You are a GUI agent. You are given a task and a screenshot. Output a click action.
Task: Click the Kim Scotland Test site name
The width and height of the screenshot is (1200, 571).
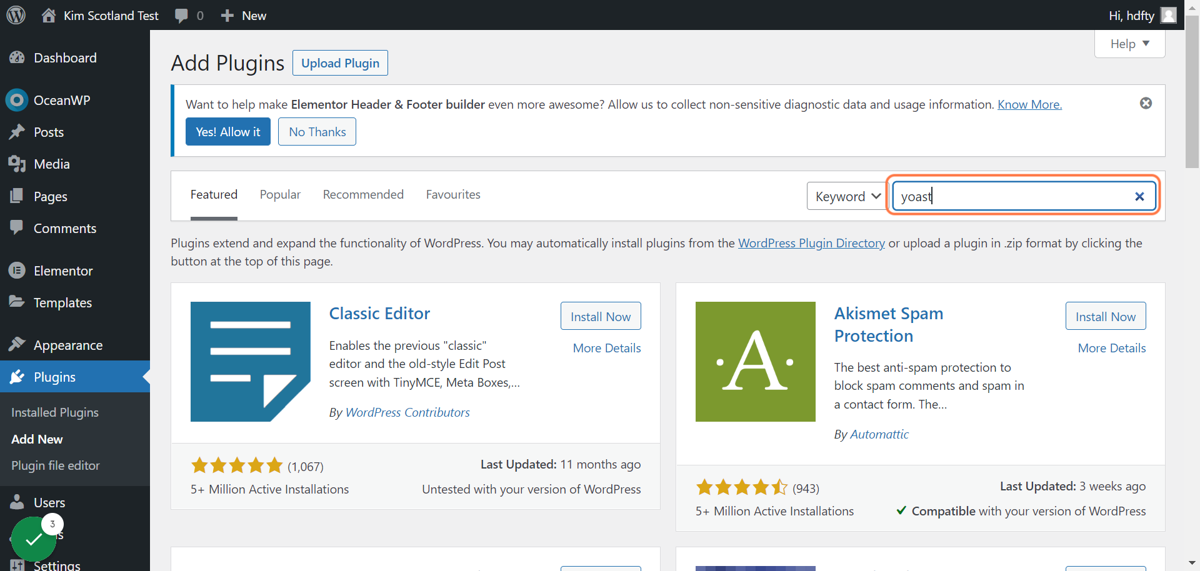click(x=111, y=15)
